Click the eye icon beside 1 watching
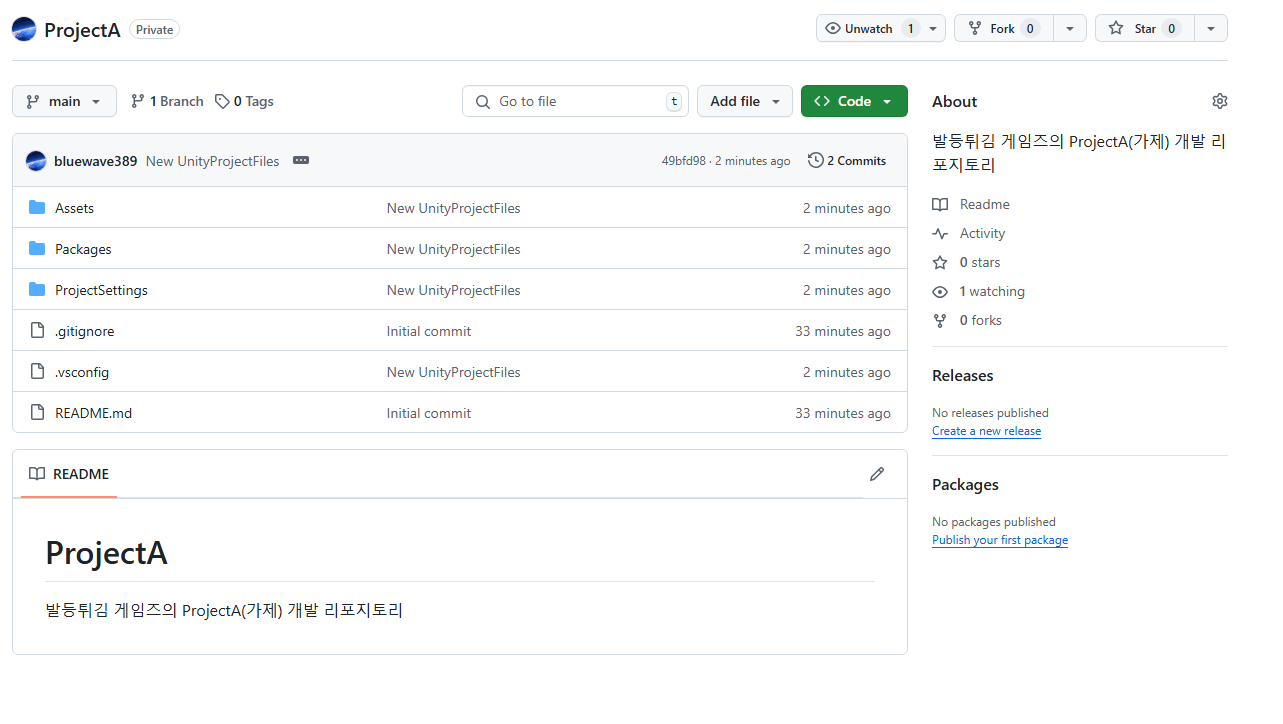Screen dimensions: 1283x724 tap(940, 291)
